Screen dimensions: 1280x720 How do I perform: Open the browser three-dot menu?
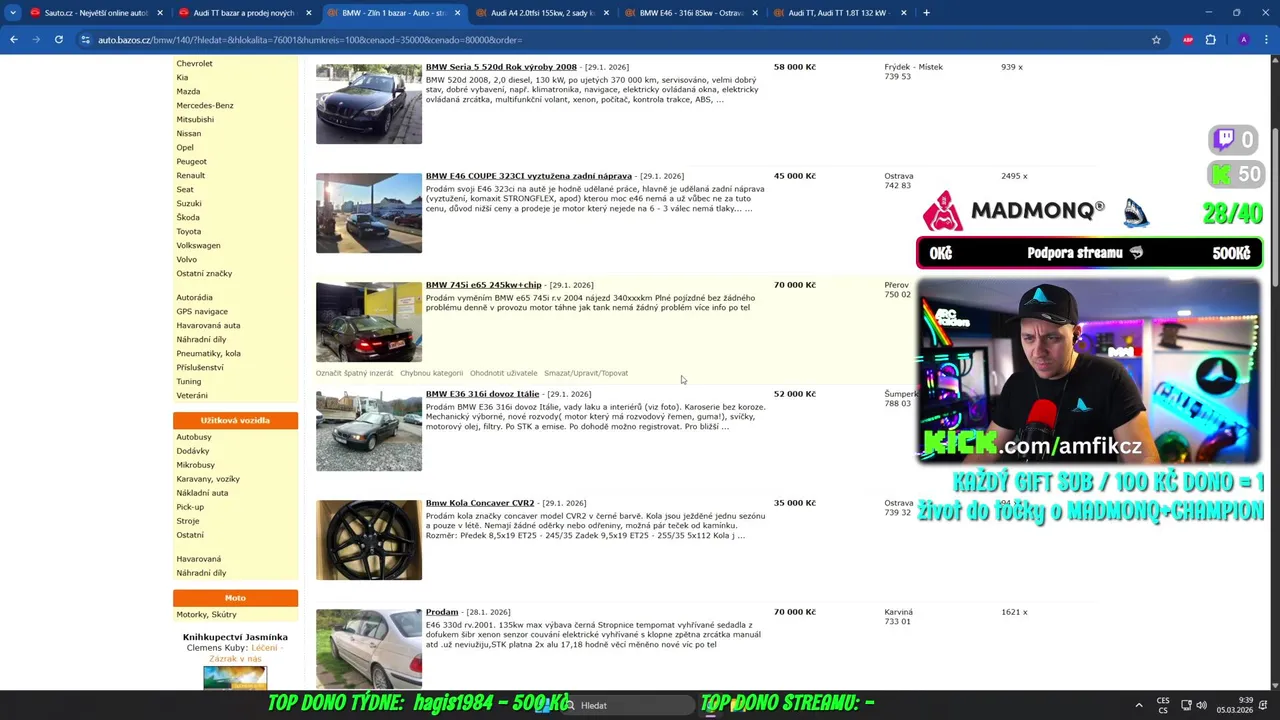(x=1266, y=40)
